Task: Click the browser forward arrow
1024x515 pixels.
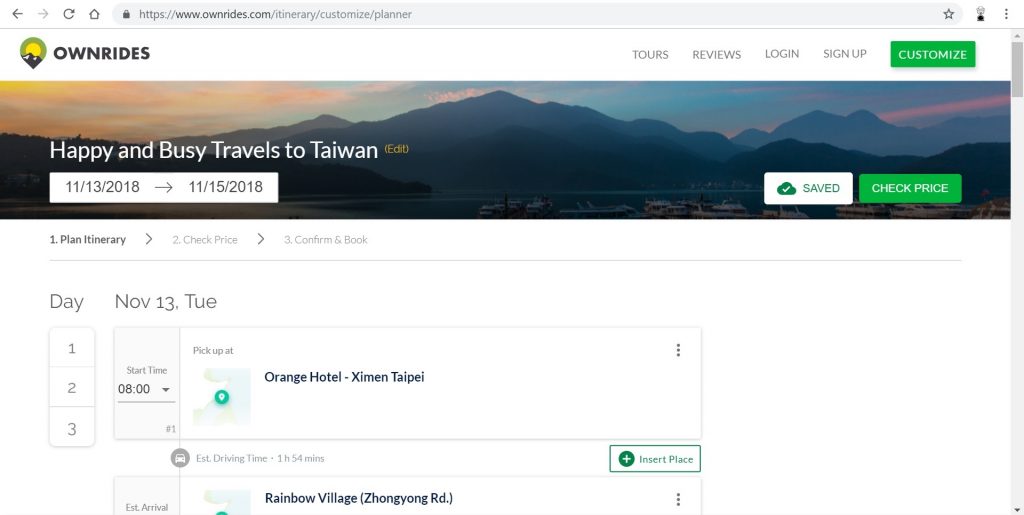Action: [x=43, y=14]
